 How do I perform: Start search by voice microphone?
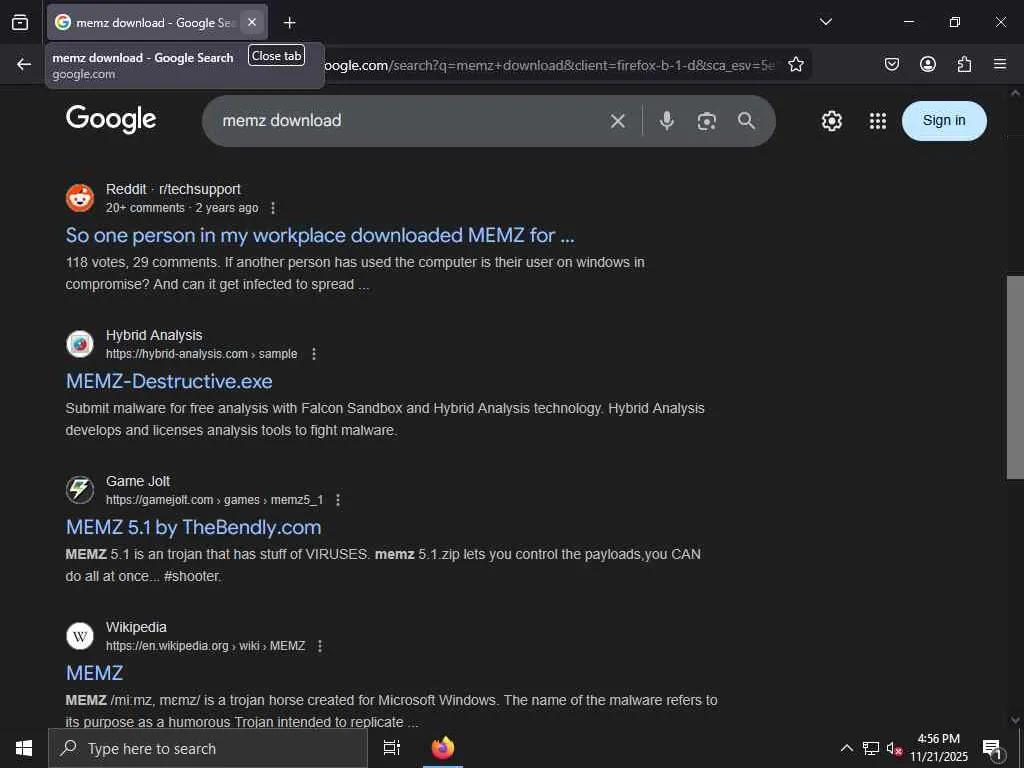(666, 121)
